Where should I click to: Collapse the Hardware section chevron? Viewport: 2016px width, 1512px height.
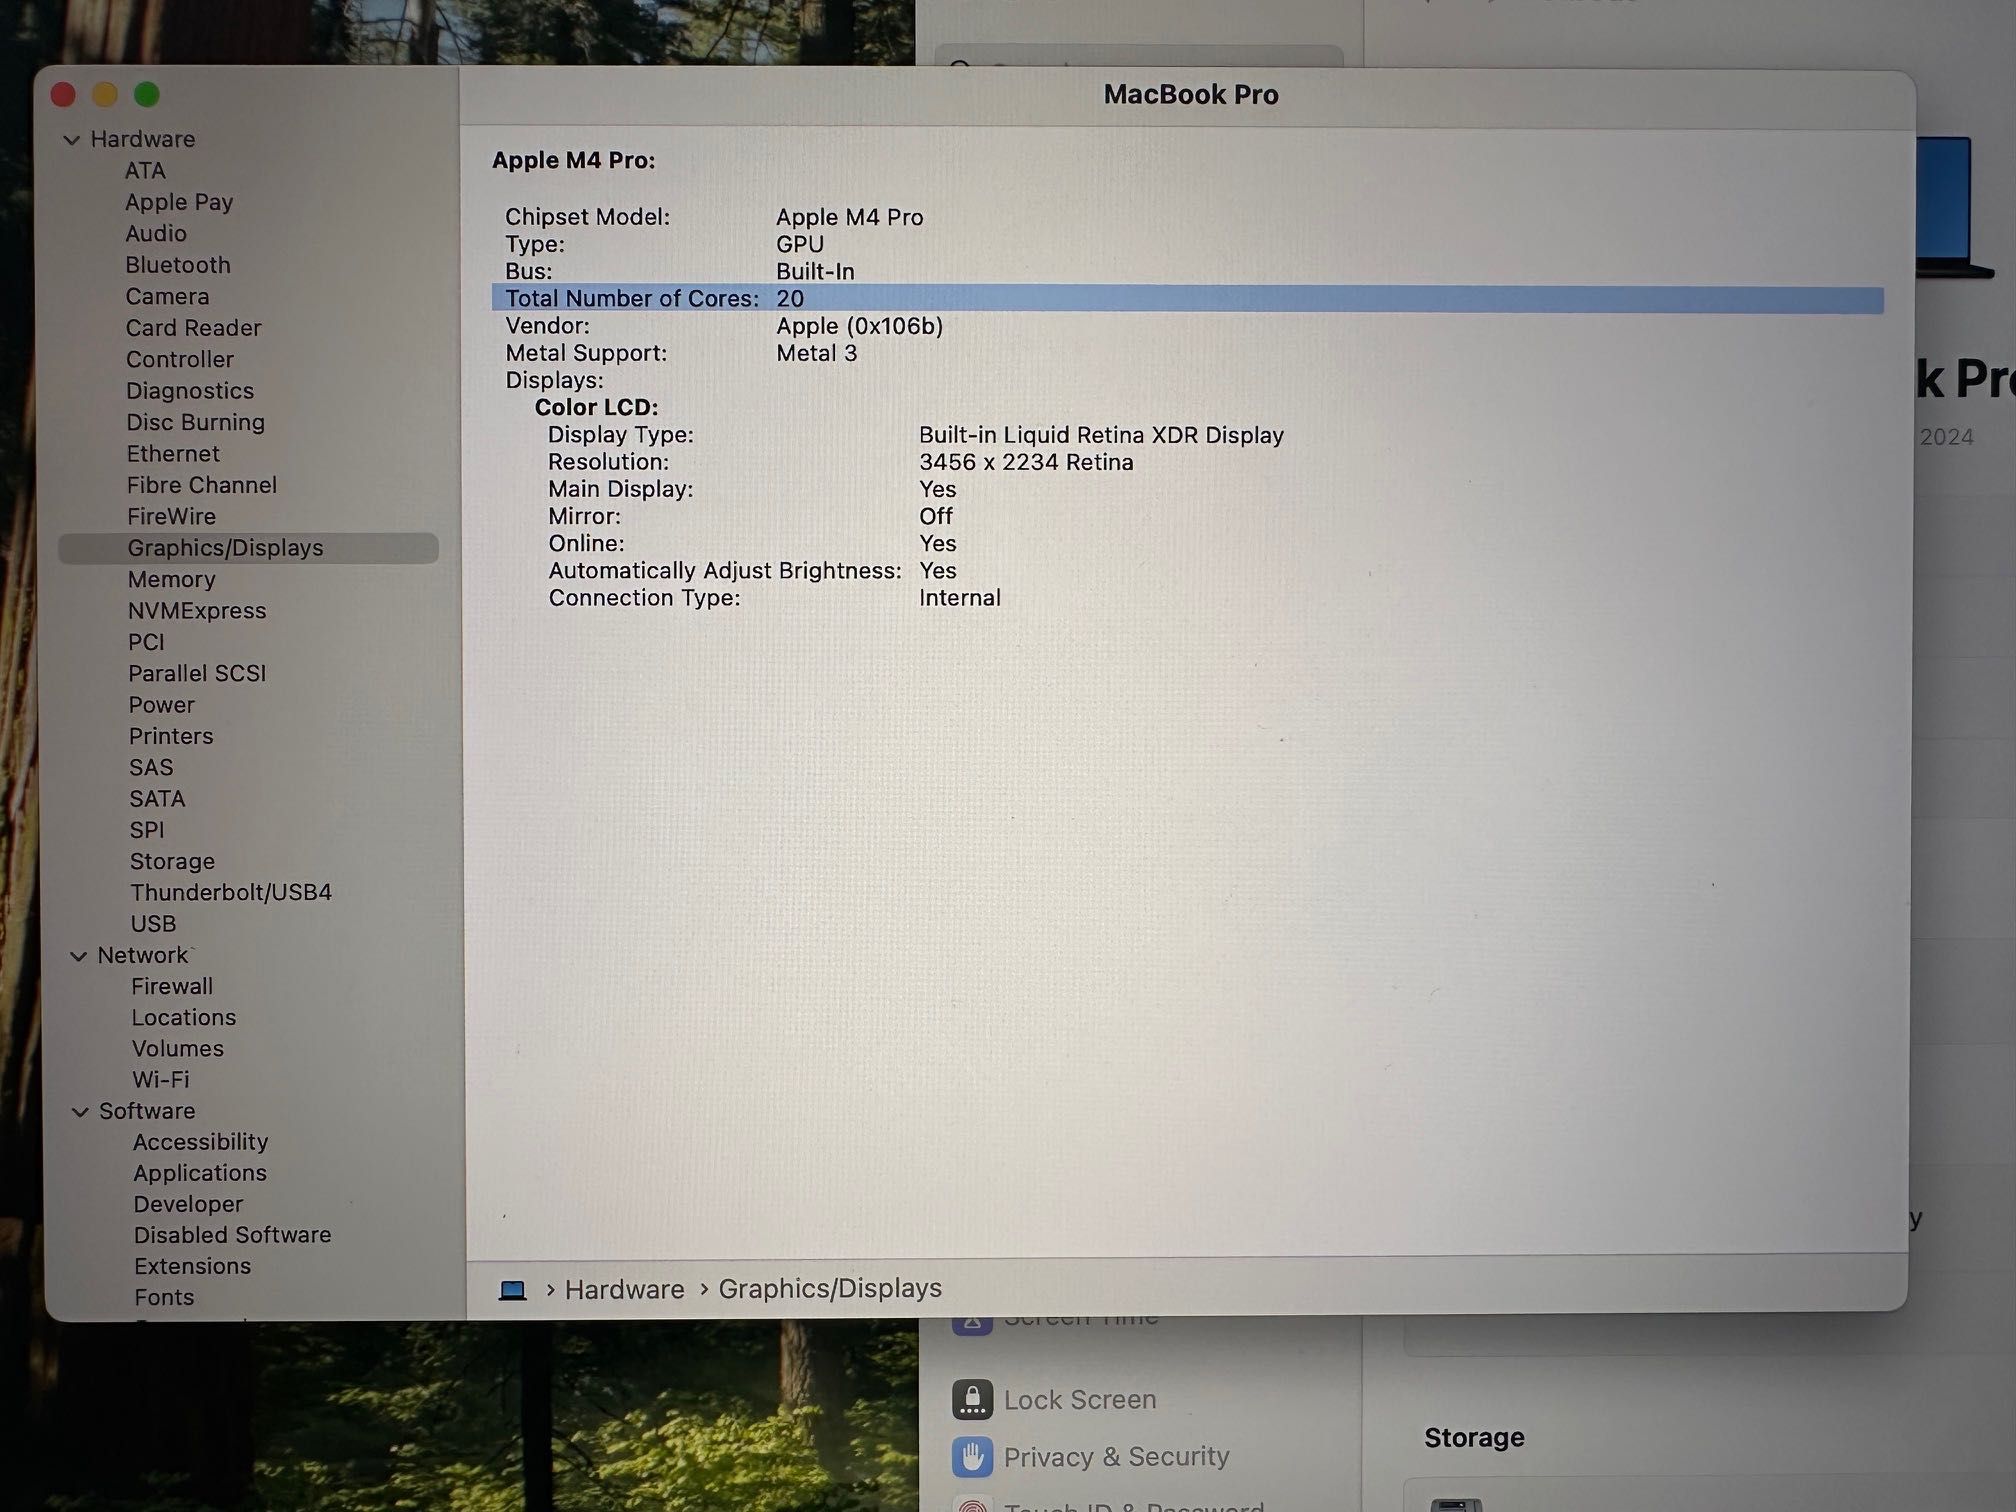point(71,140)
